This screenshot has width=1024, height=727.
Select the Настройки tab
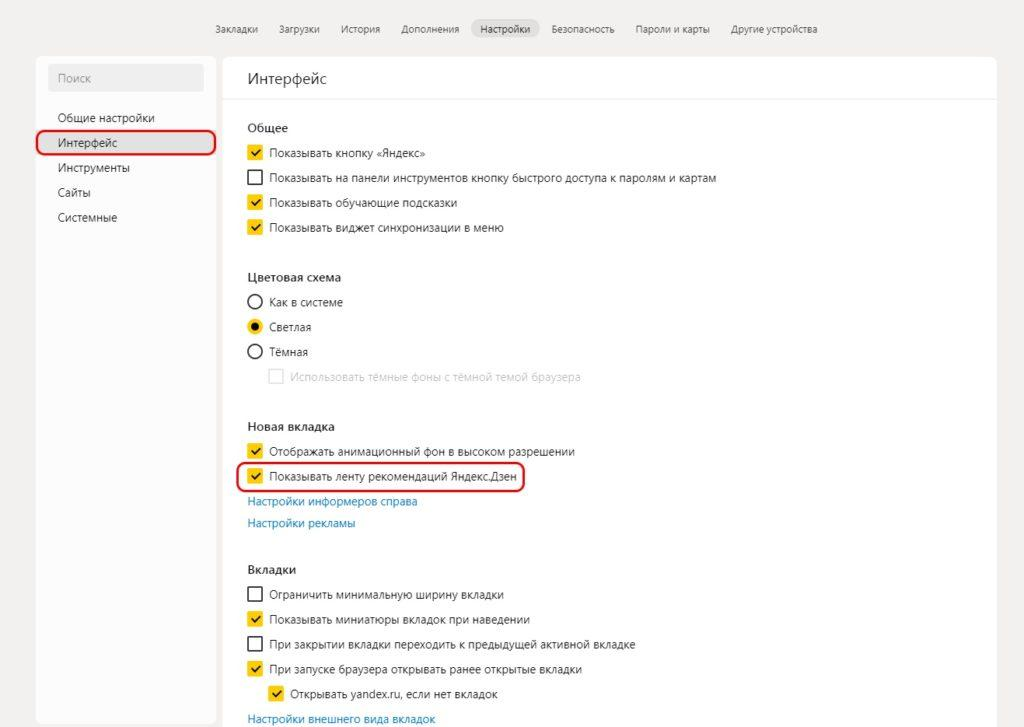point(505,29)
